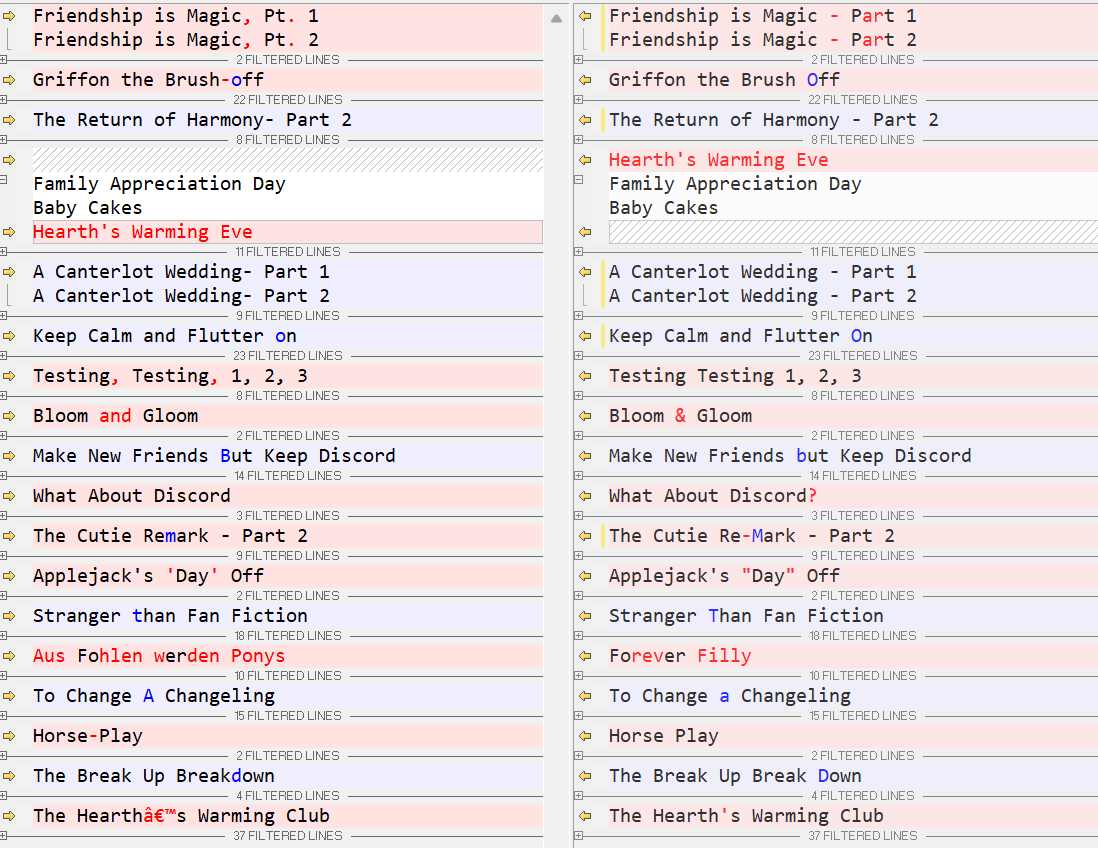This screenshot has width=1098, height=848.
Task: Expand 23 filtered lines in left pane
Action: click(x=4, y=356)
